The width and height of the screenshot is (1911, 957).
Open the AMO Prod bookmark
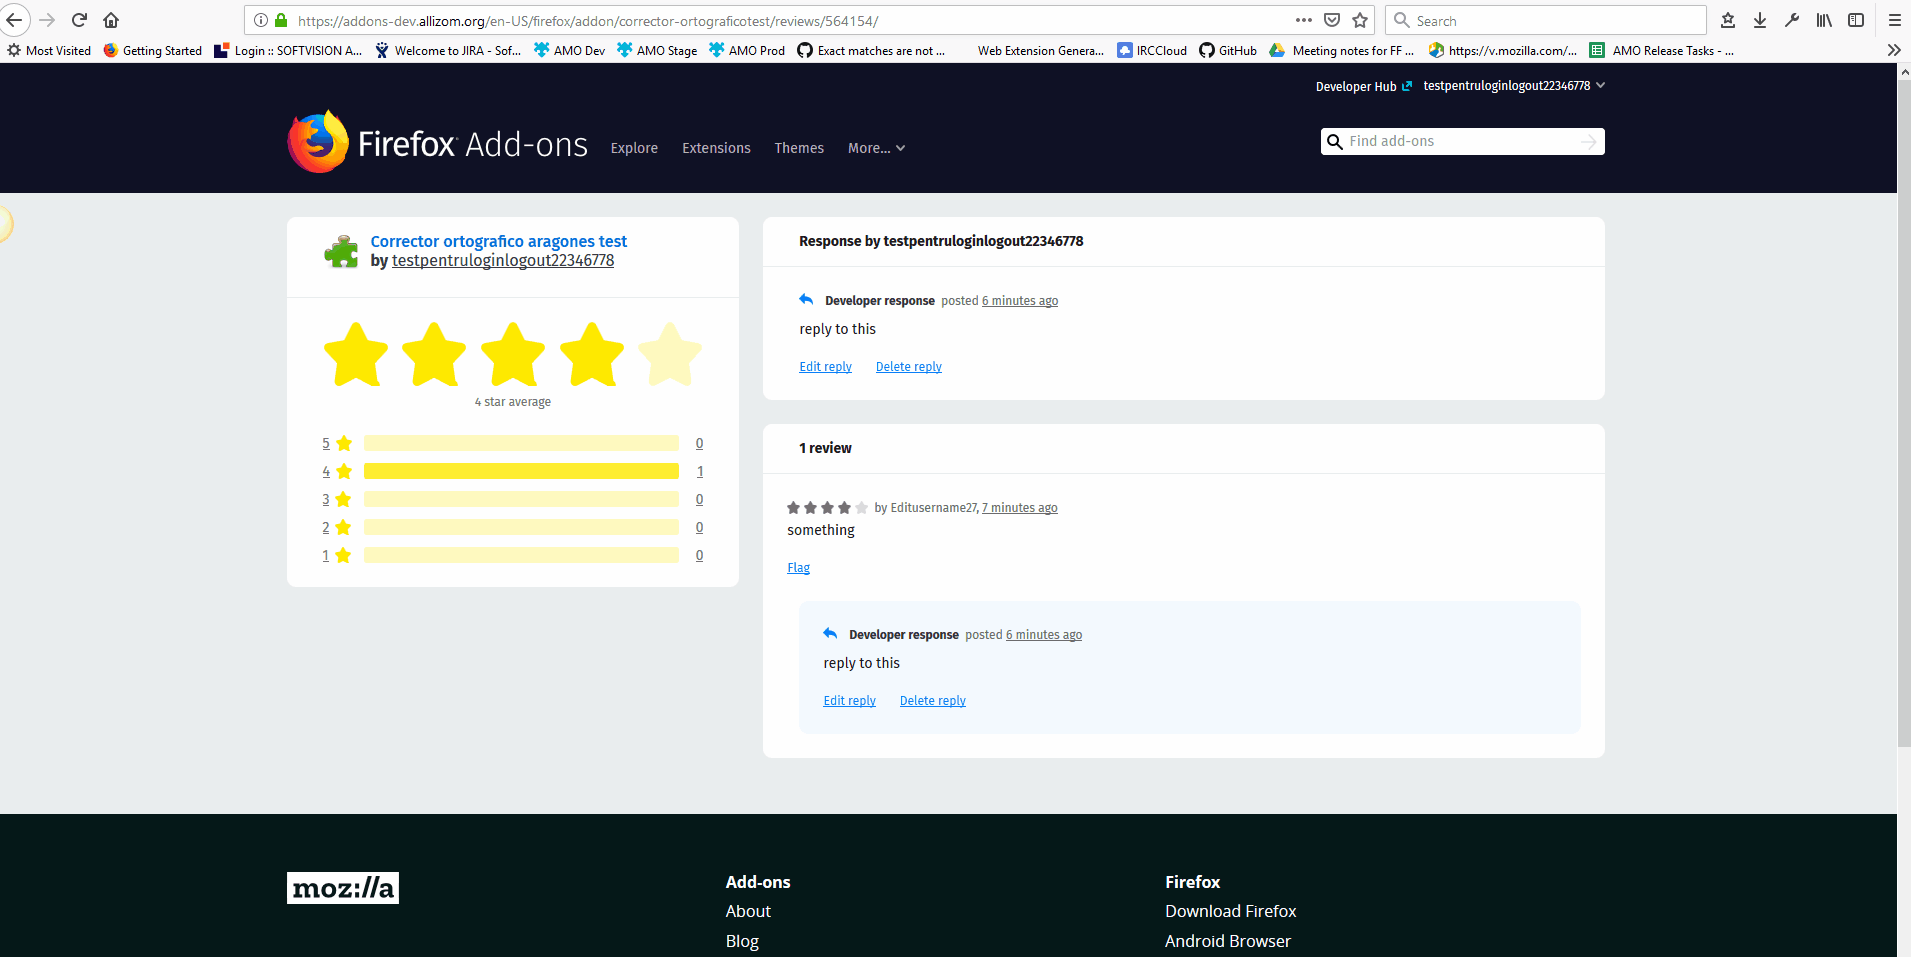click(x=747, y=50)
